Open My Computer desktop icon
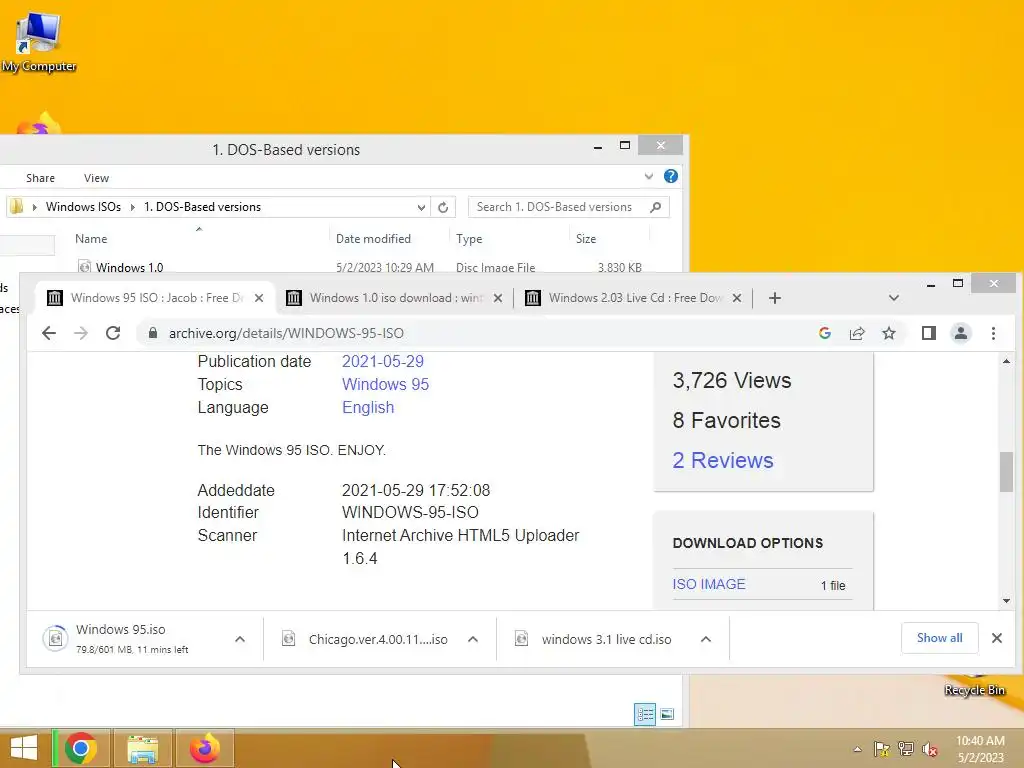The image size is (1024, 768). click(39, 43)
